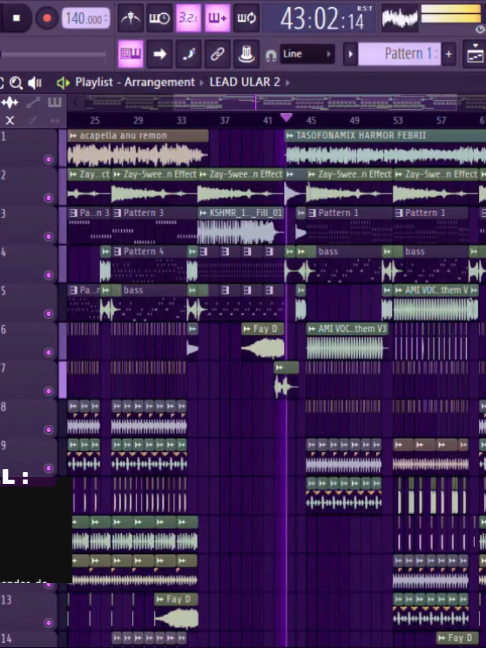This screenshot has width=486, height=648.
Task: Click the metronome icon
Action: click(x=131, y=18)
